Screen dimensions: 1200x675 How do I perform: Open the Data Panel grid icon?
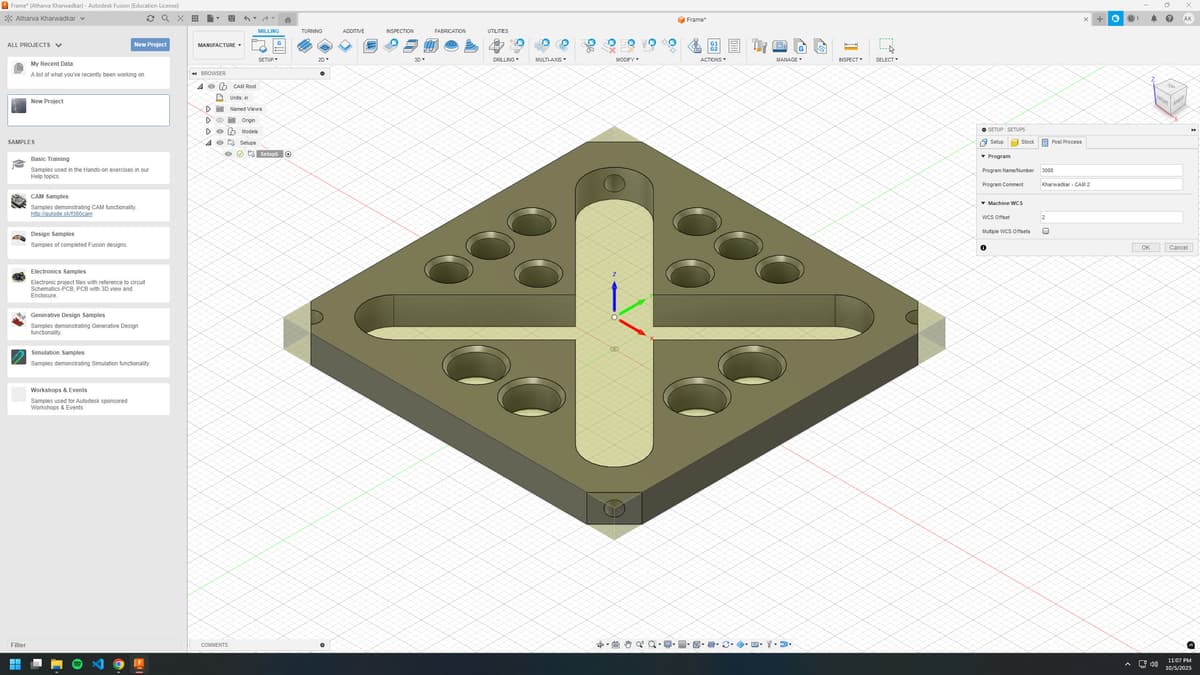194,19
